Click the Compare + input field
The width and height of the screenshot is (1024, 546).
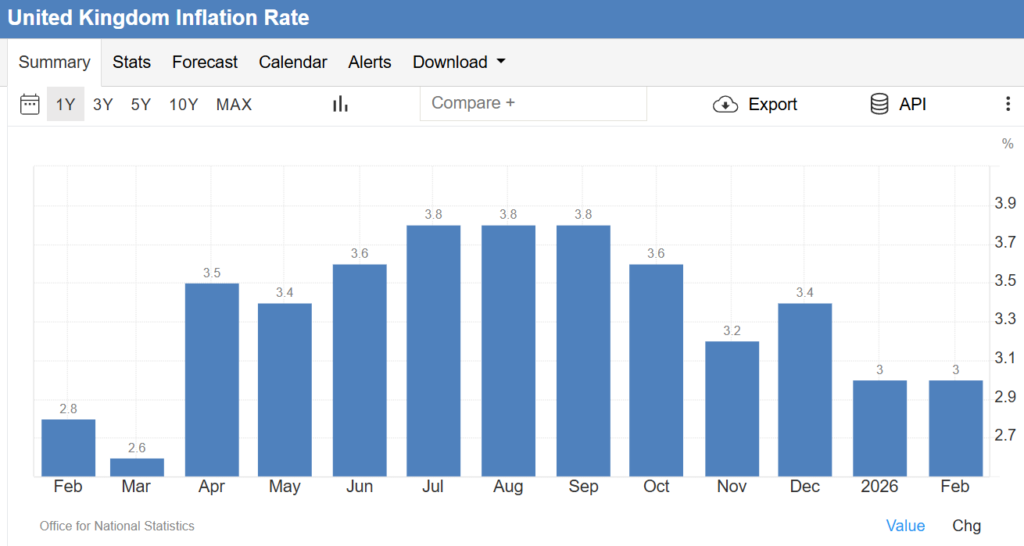(533, 103)
